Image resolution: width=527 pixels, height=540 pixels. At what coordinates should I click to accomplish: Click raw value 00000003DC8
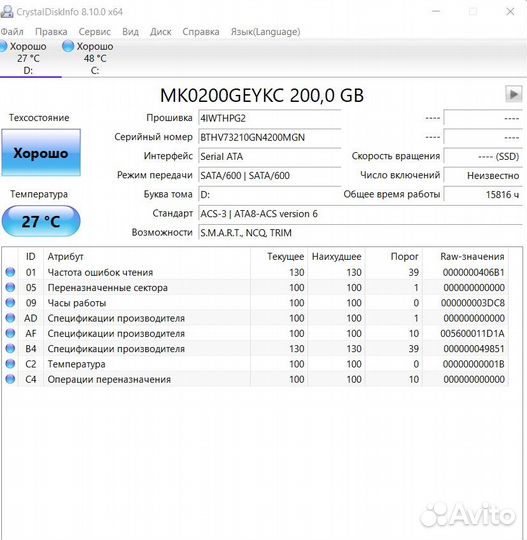(x=473, y=303)
